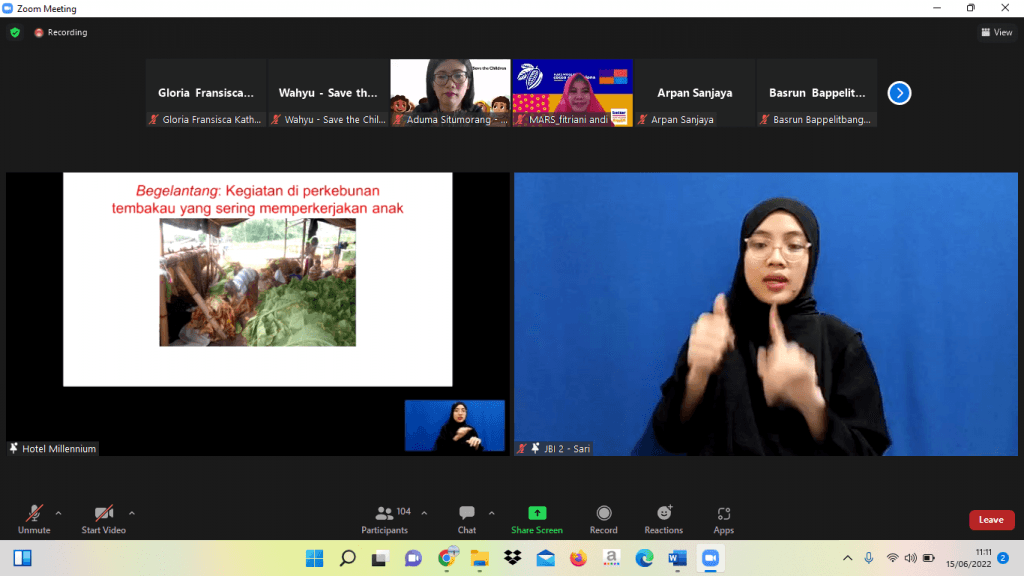Viewport: 1024px width, 576px height.
Task: Open audio options arrow next to Unmute
Action: coord(59,513)
